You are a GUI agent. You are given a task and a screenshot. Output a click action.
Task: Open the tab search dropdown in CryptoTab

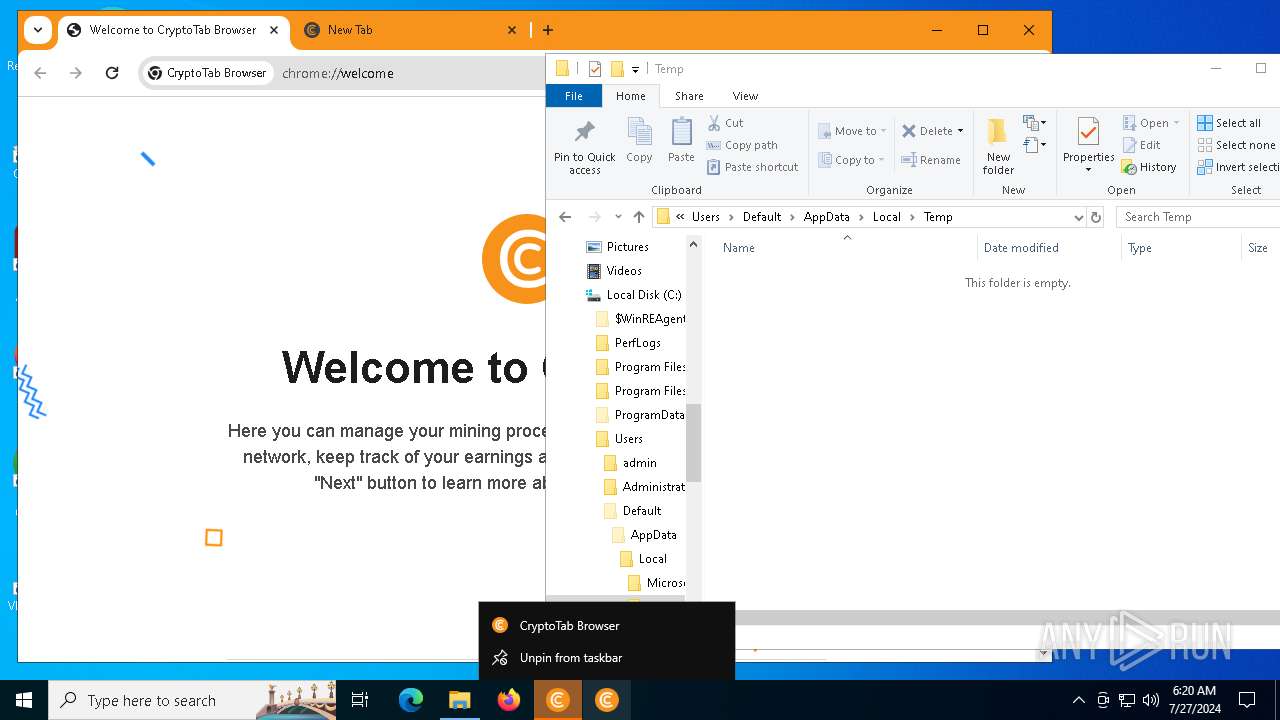pyautogui.click(x=38, y=30)
